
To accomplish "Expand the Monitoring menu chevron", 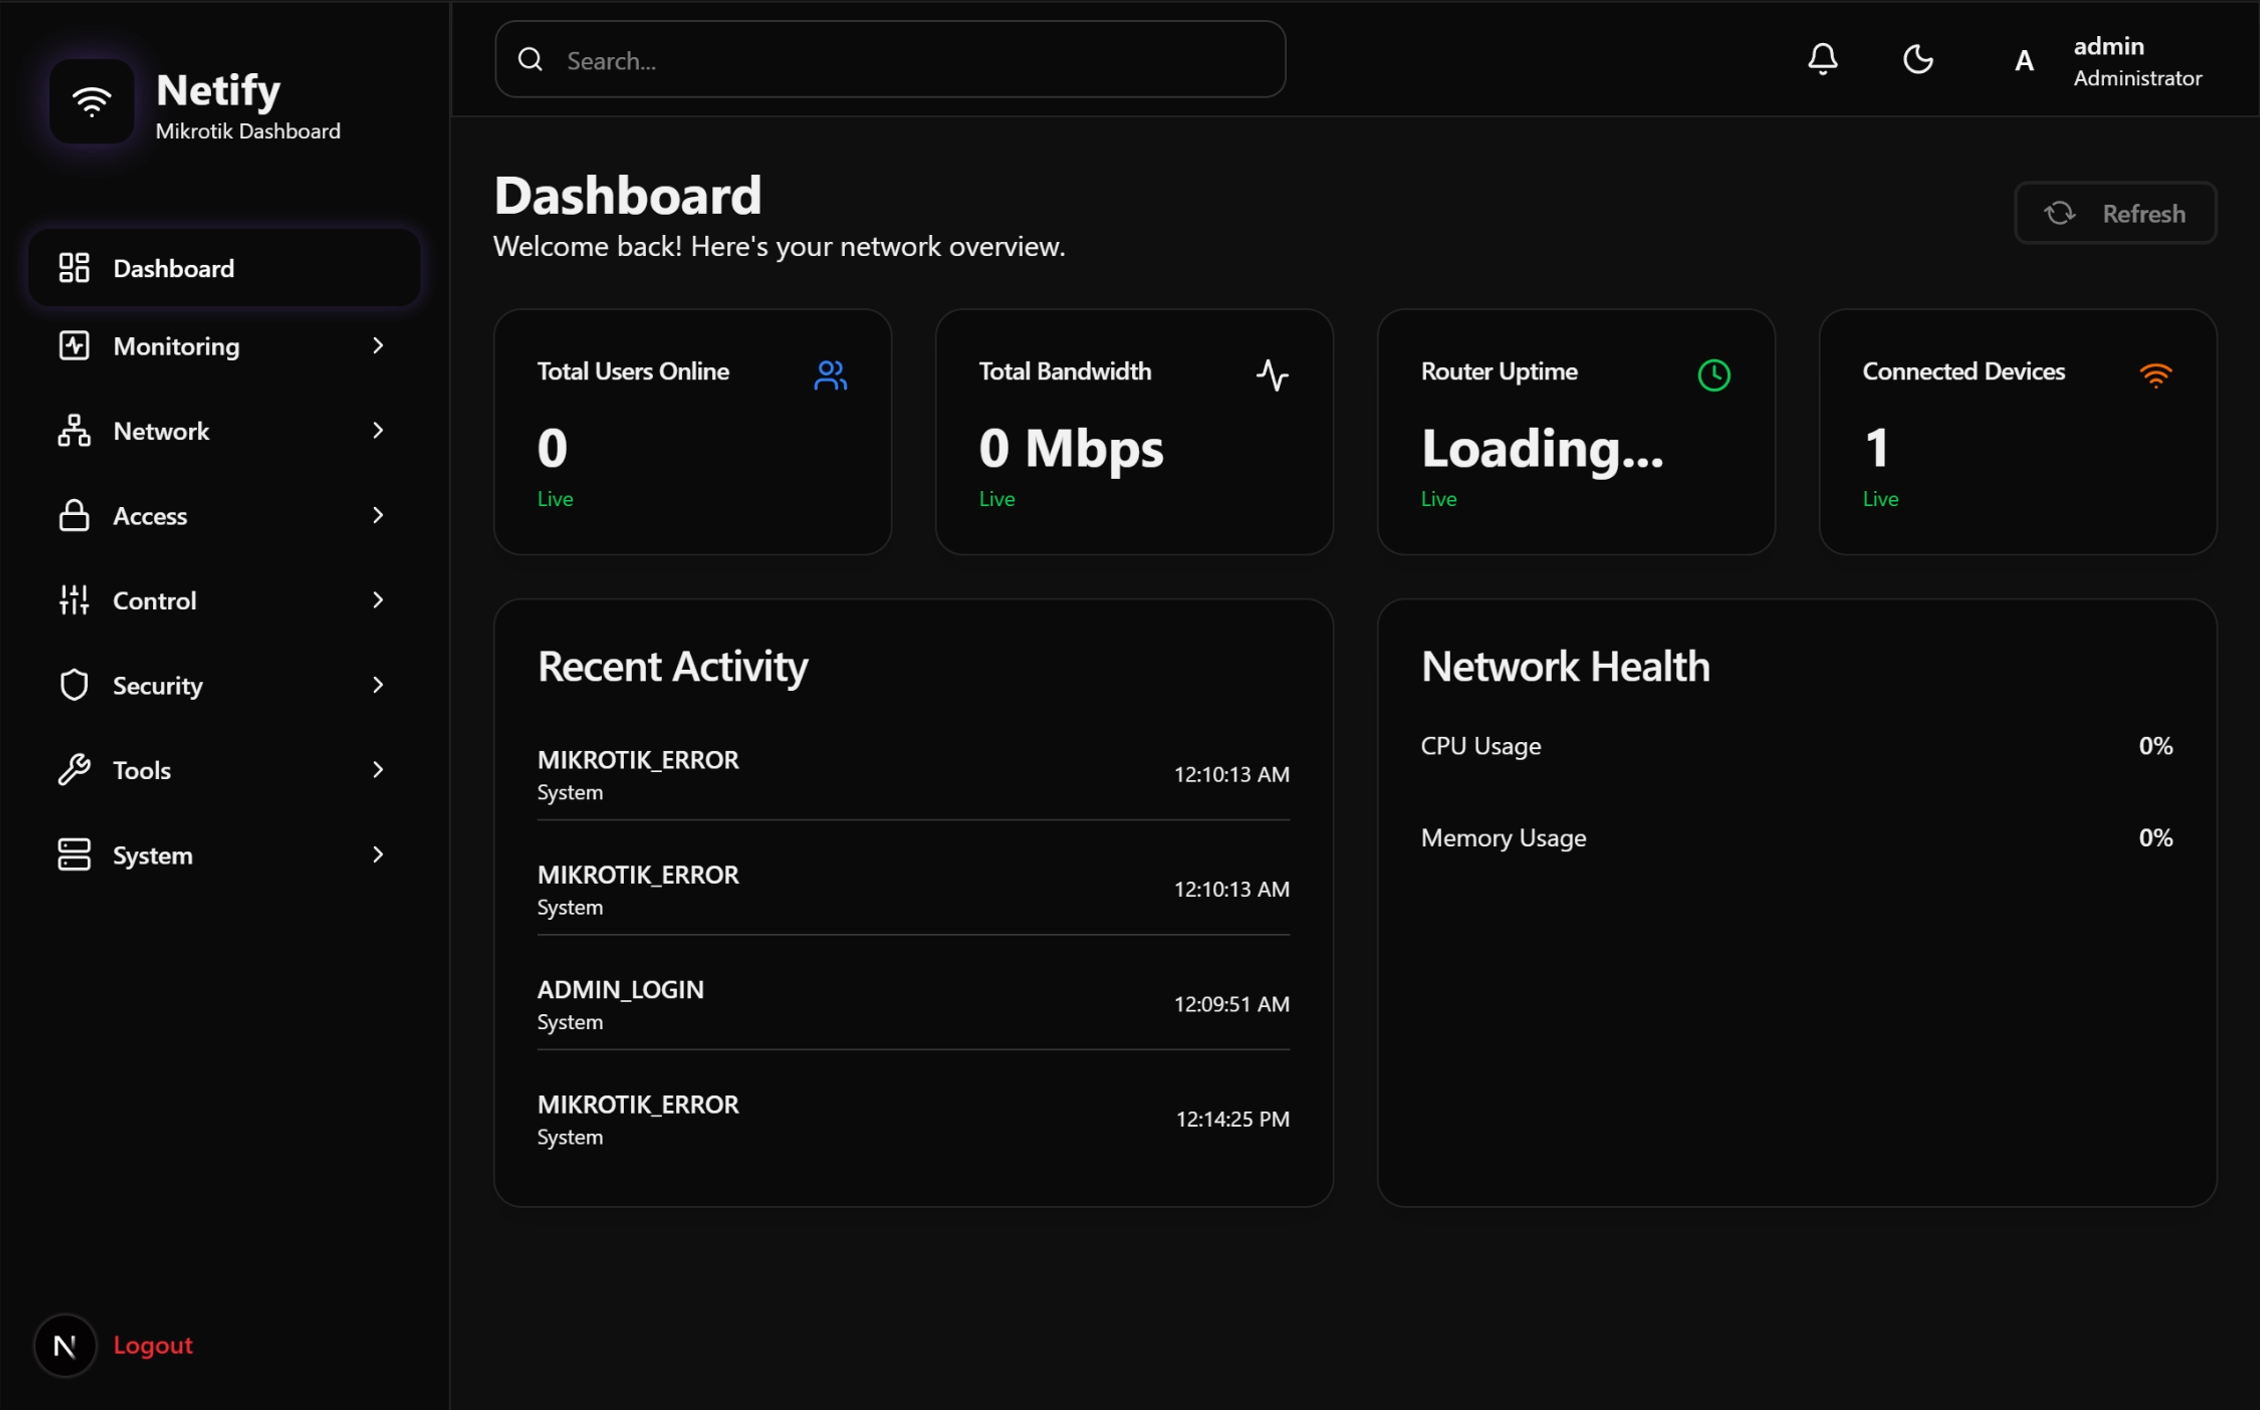I will point(378,346).
